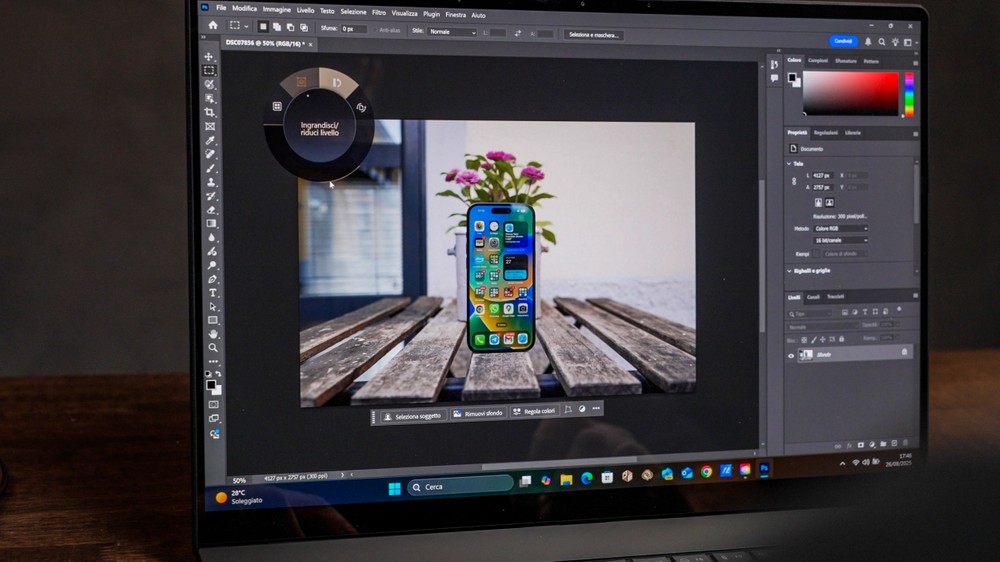This screenshot has width=1000, height=562.
Task: Expand the Righelli e griglie section
Action: coord(789,271)
